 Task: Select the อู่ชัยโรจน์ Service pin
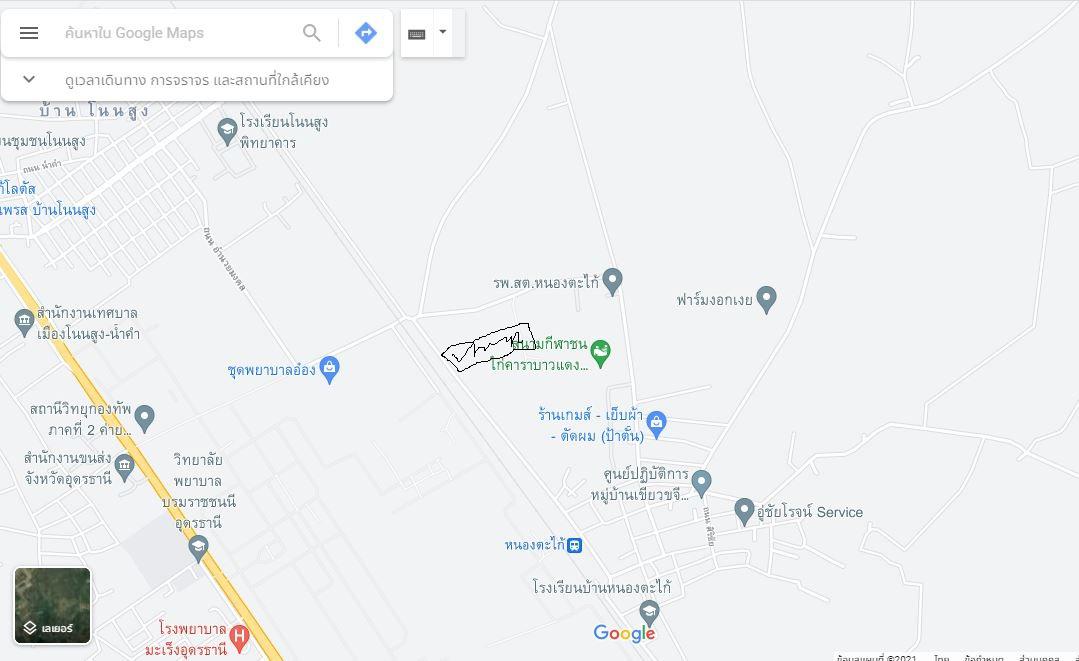click(744, 512)
